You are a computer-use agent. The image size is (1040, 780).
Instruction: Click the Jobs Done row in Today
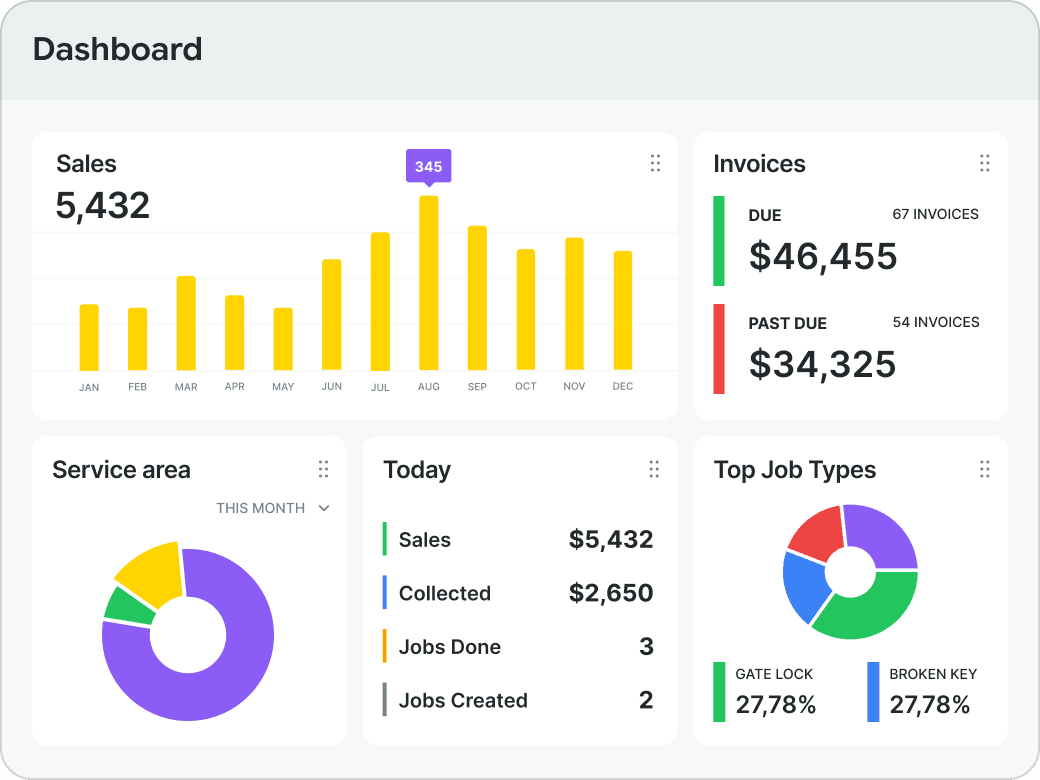(519, 647)
